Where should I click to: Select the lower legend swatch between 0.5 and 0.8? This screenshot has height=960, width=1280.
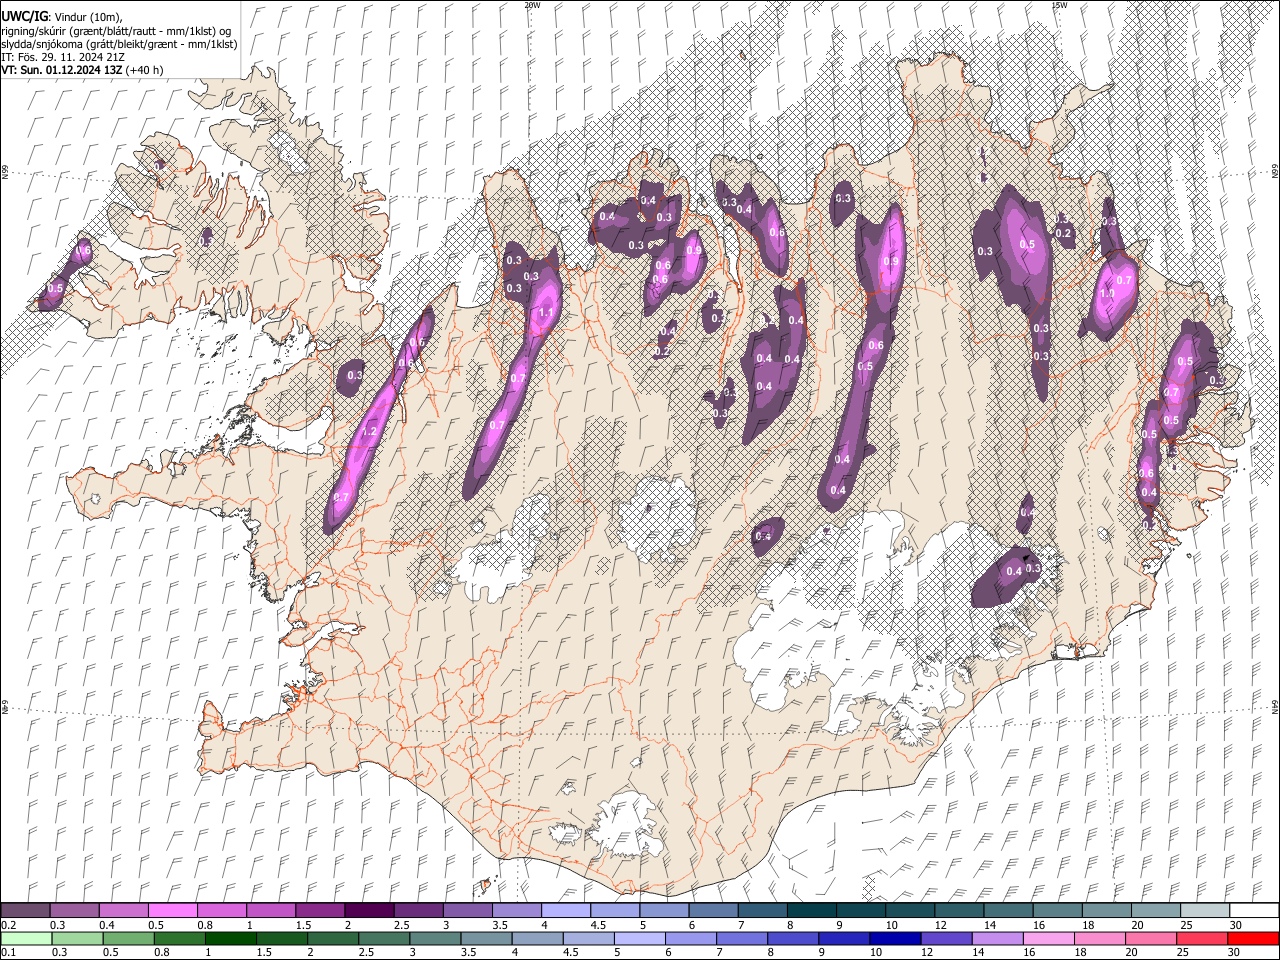pos(128,938)
